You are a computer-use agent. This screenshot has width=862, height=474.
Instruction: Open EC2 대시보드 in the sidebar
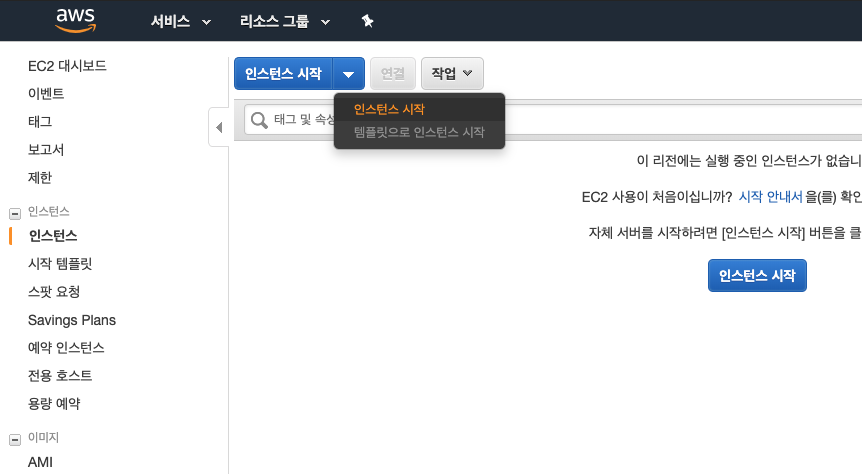click(x=67, y=66)
